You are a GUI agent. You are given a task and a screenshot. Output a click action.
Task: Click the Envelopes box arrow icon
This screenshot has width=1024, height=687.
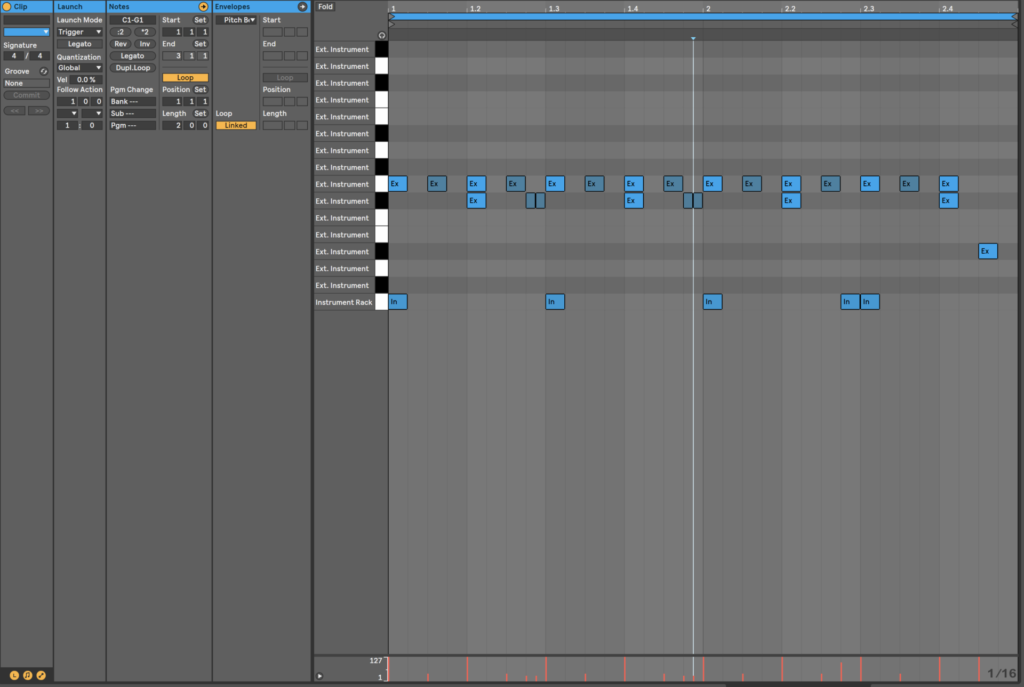click(303, 7)
